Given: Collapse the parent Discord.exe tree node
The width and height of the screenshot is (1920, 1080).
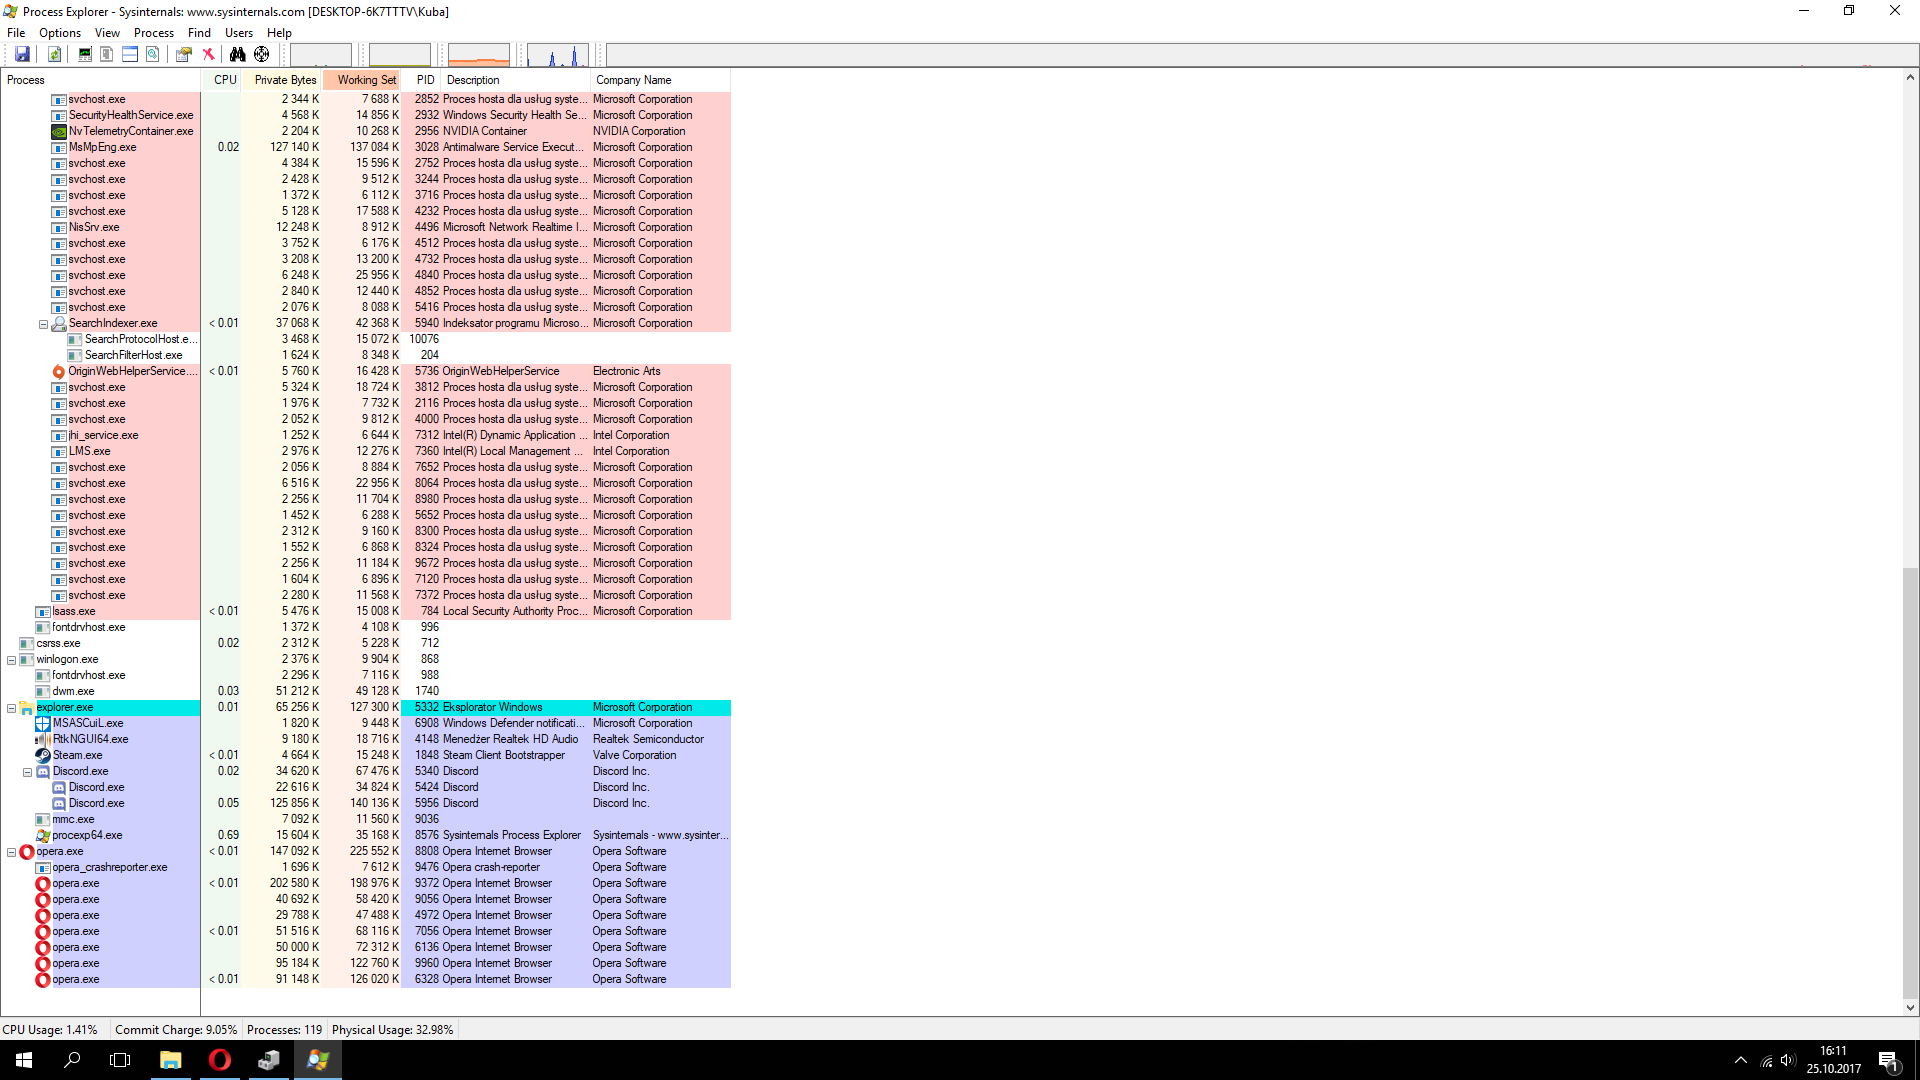Looking at the screenshot, I should point(27,772).
